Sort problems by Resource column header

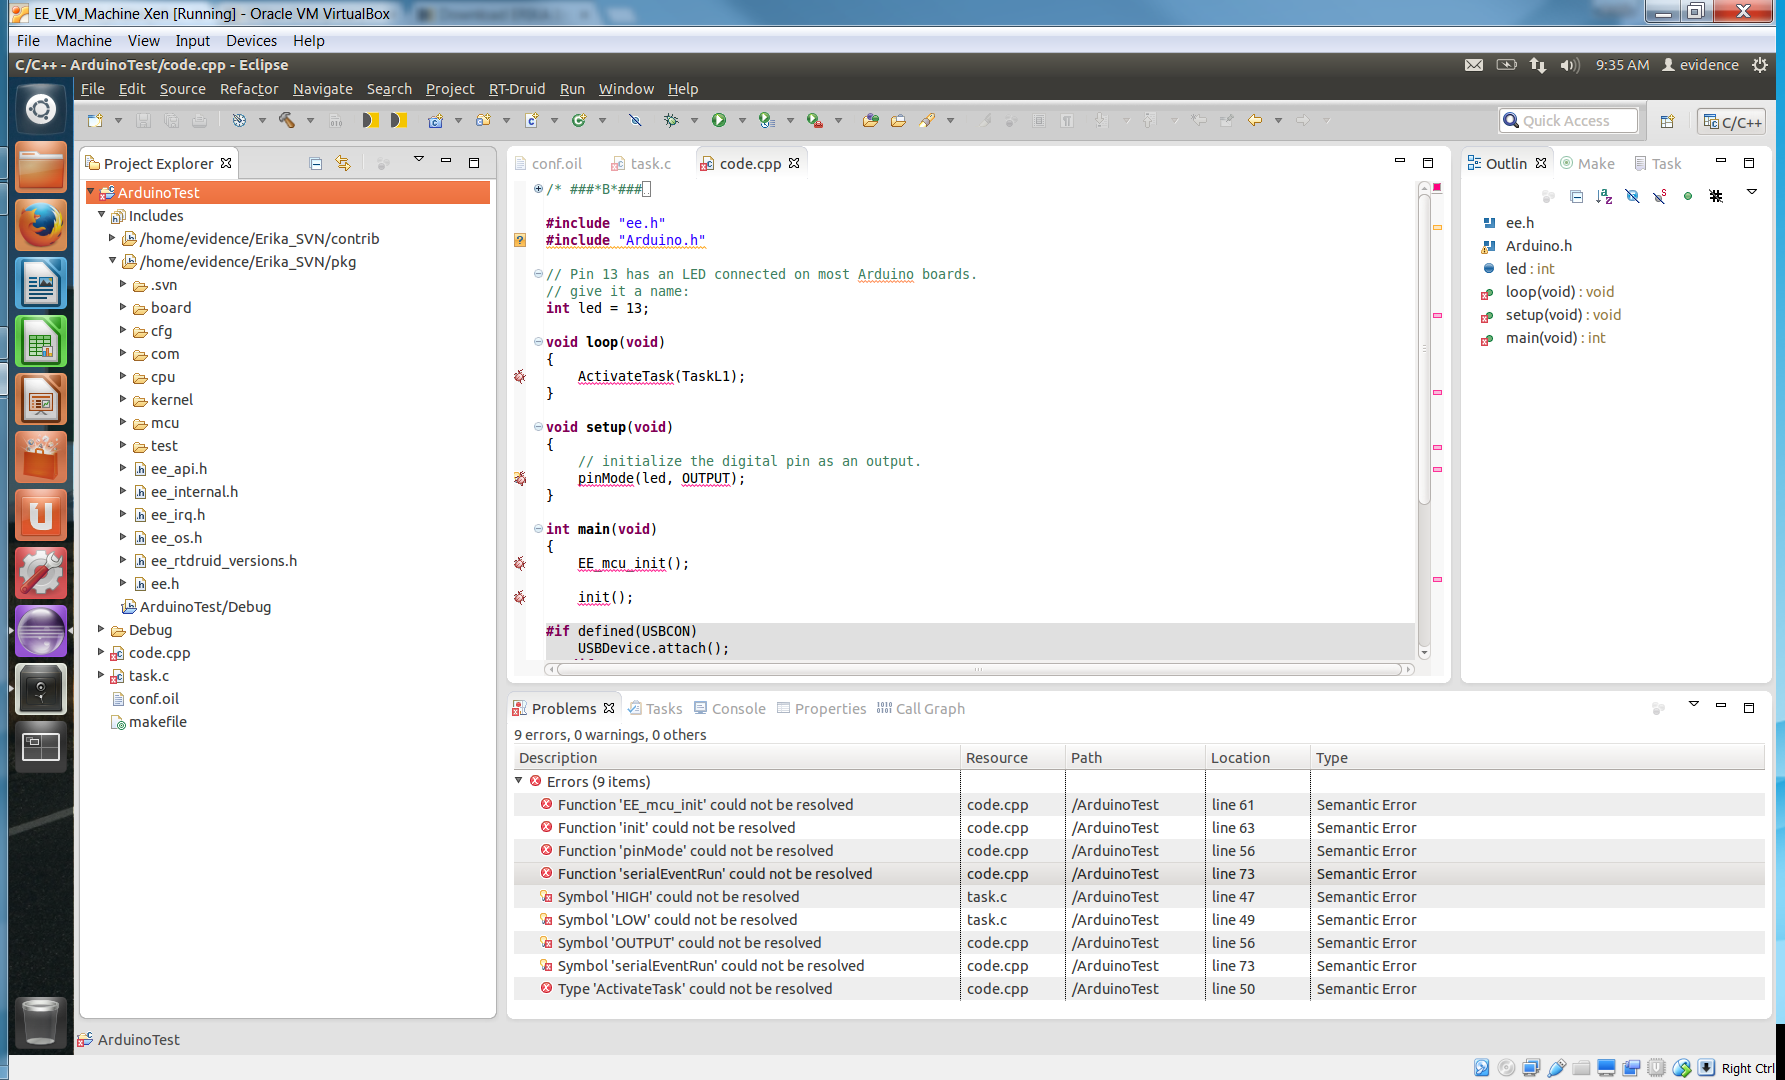(1013, 758)
